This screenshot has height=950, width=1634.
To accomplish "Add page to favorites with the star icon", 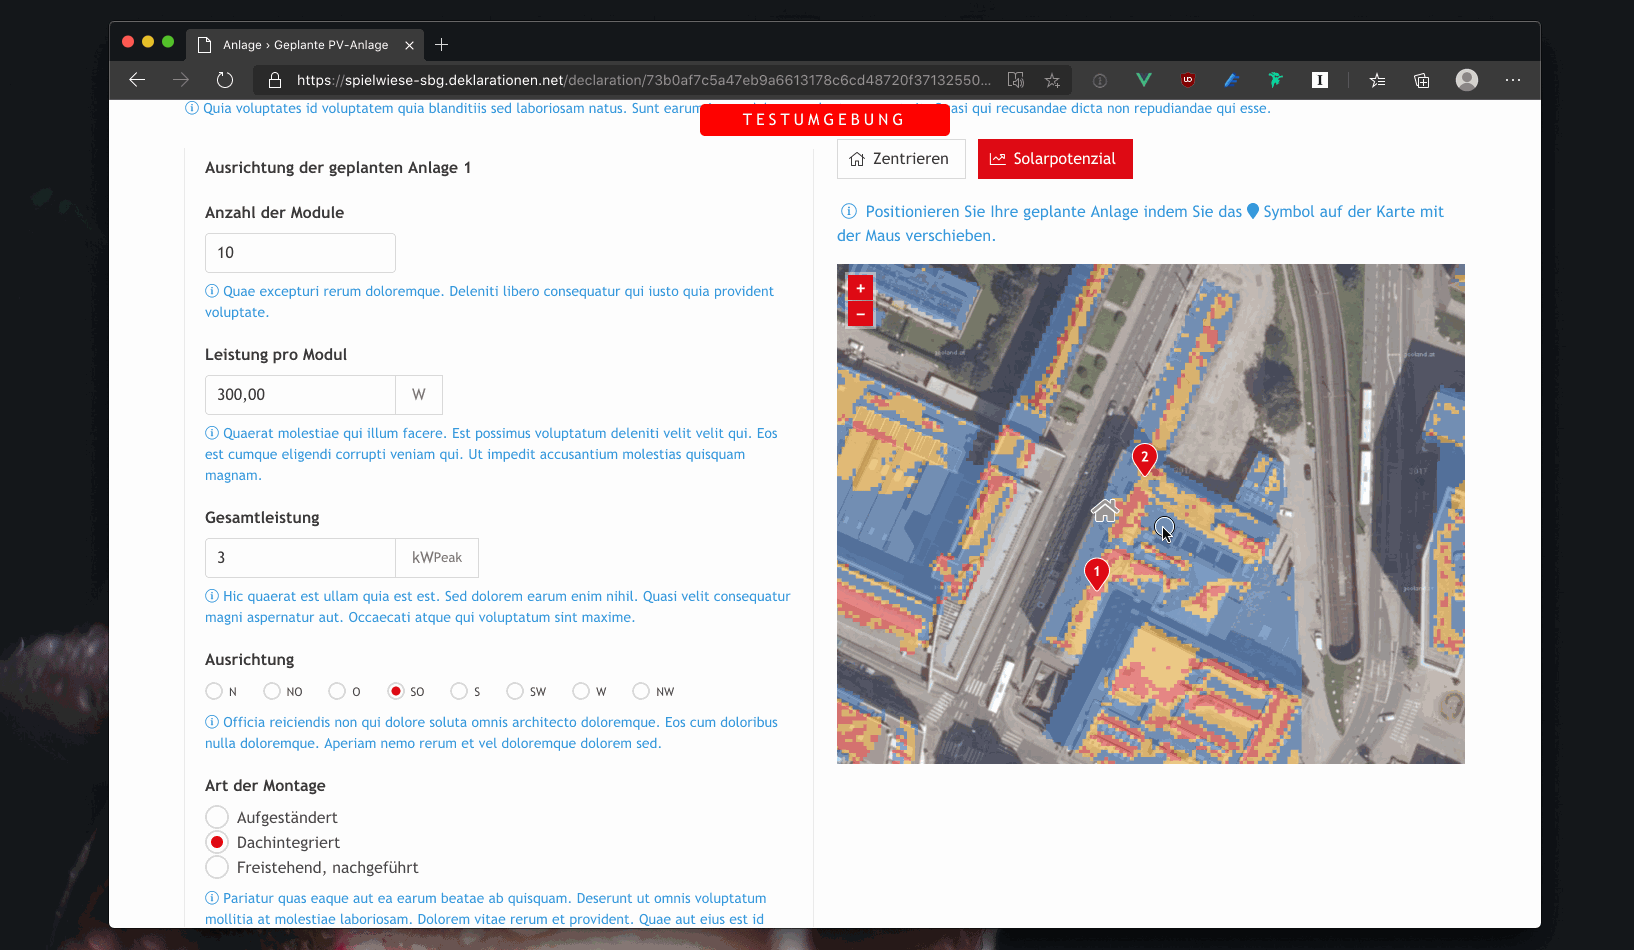I will pyautogui.click(x=1052, y=80).
